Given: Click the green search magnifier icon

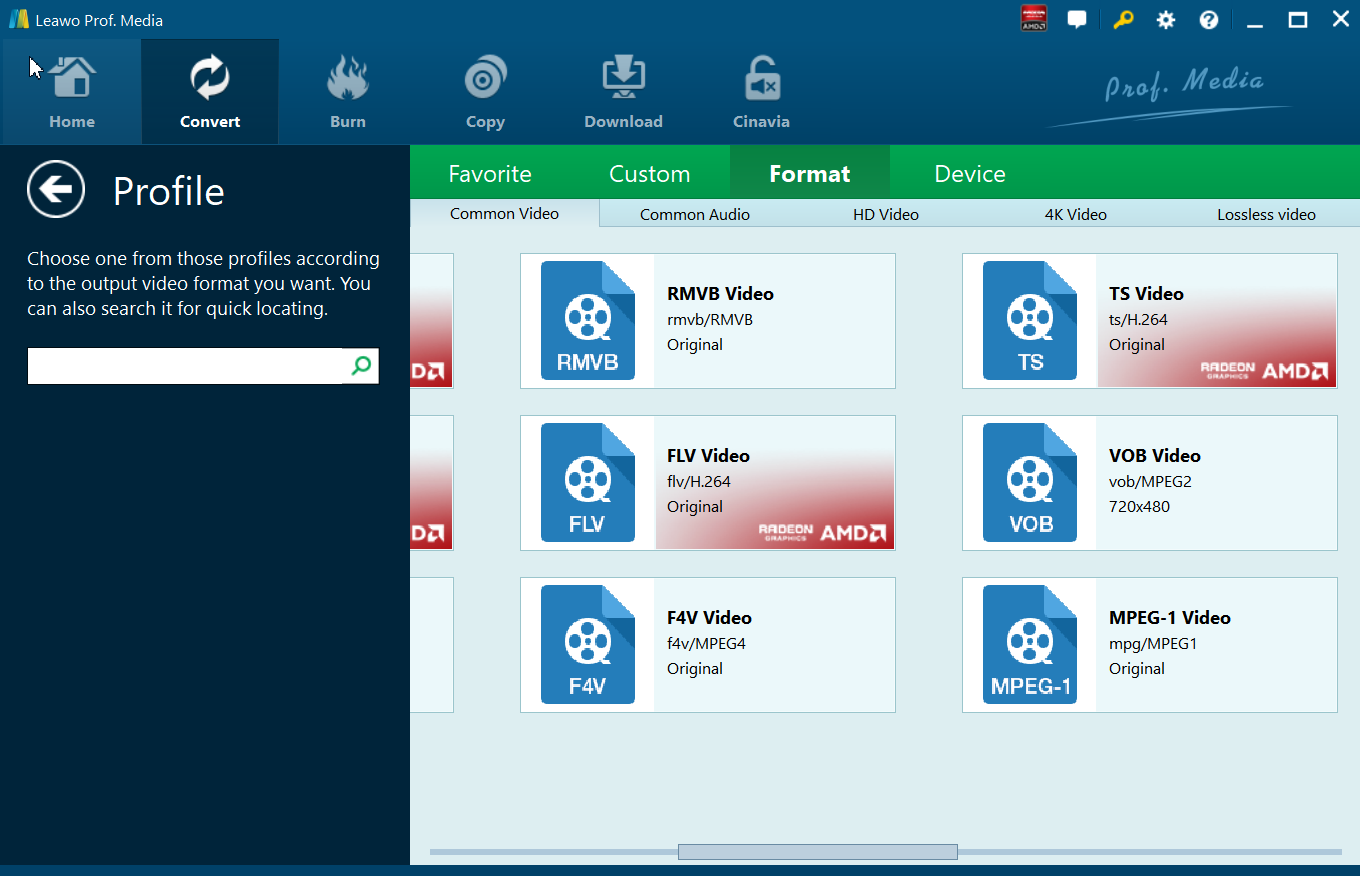Looking at the screenshot, I should pyautogui.click(x=361, y=366).
